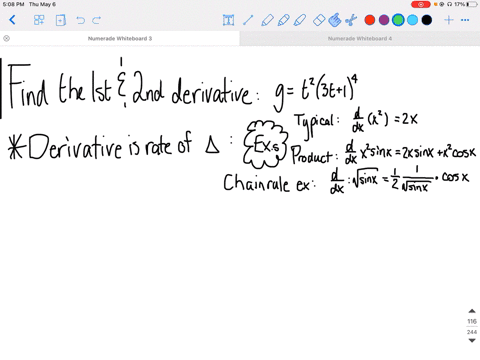
Task: Tap the total page count 244
Action: click(472, 332)
